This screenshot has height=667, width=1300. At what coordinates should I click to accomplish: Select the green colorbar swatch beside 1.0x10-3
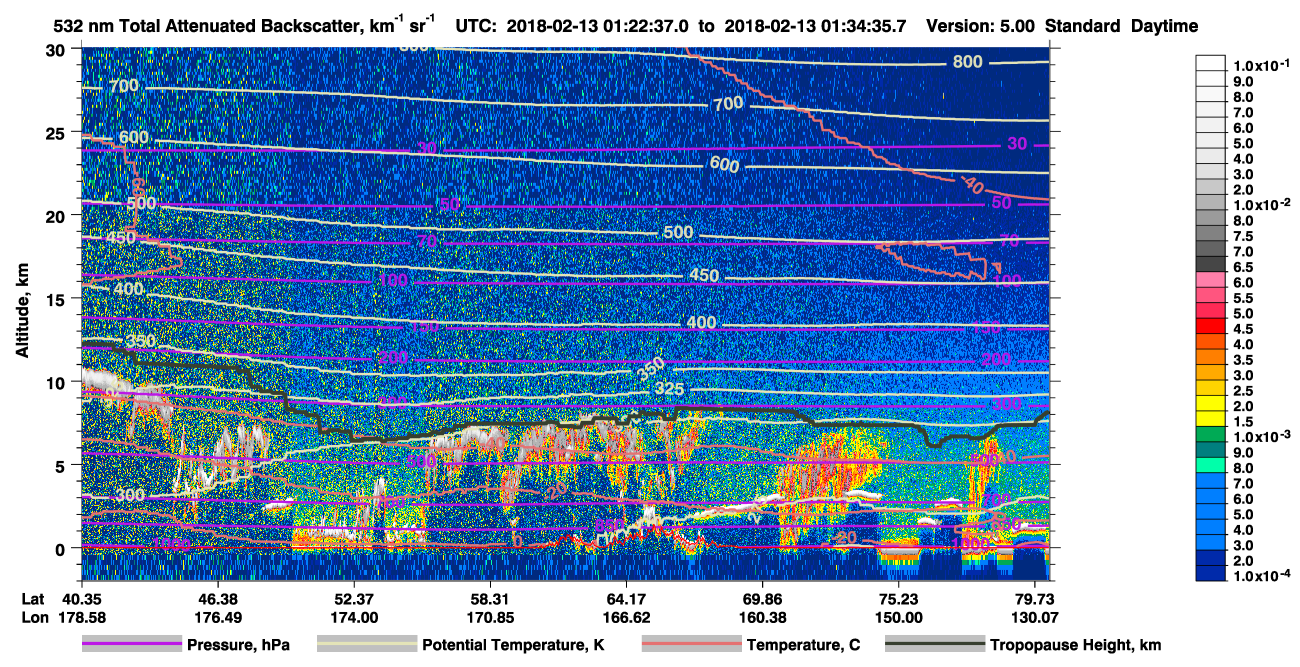click(x=1211, y=435)
